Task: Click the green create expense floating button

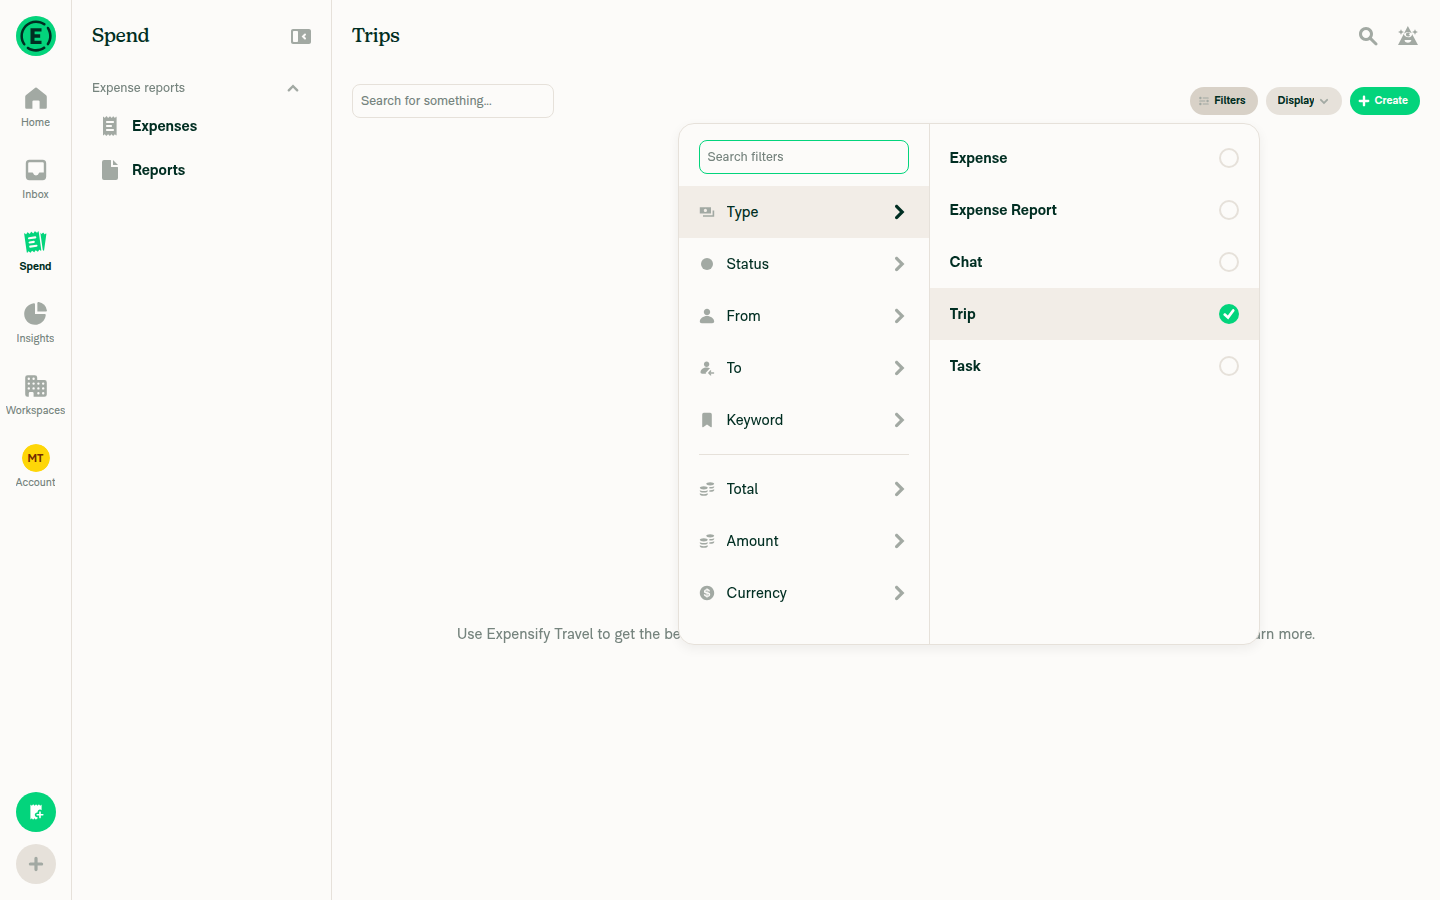Action: [x=36, y=812]
